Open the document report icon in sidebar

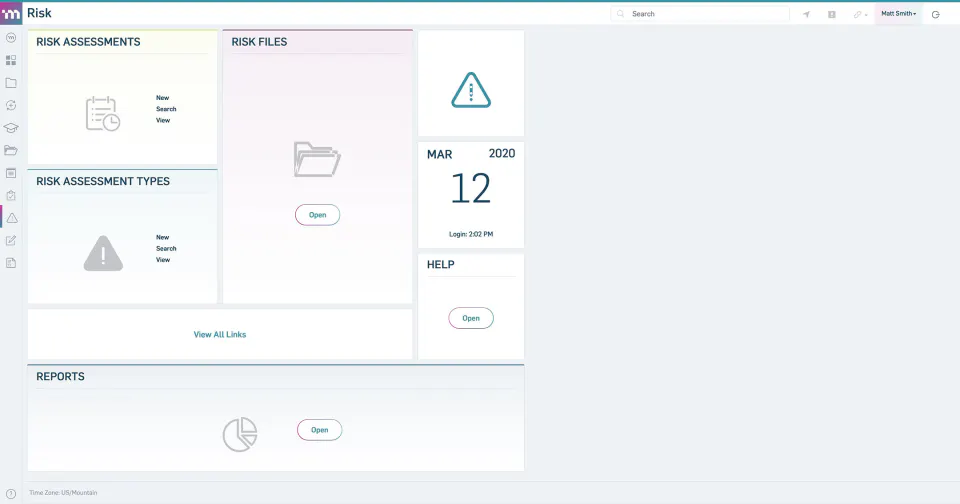11,263
